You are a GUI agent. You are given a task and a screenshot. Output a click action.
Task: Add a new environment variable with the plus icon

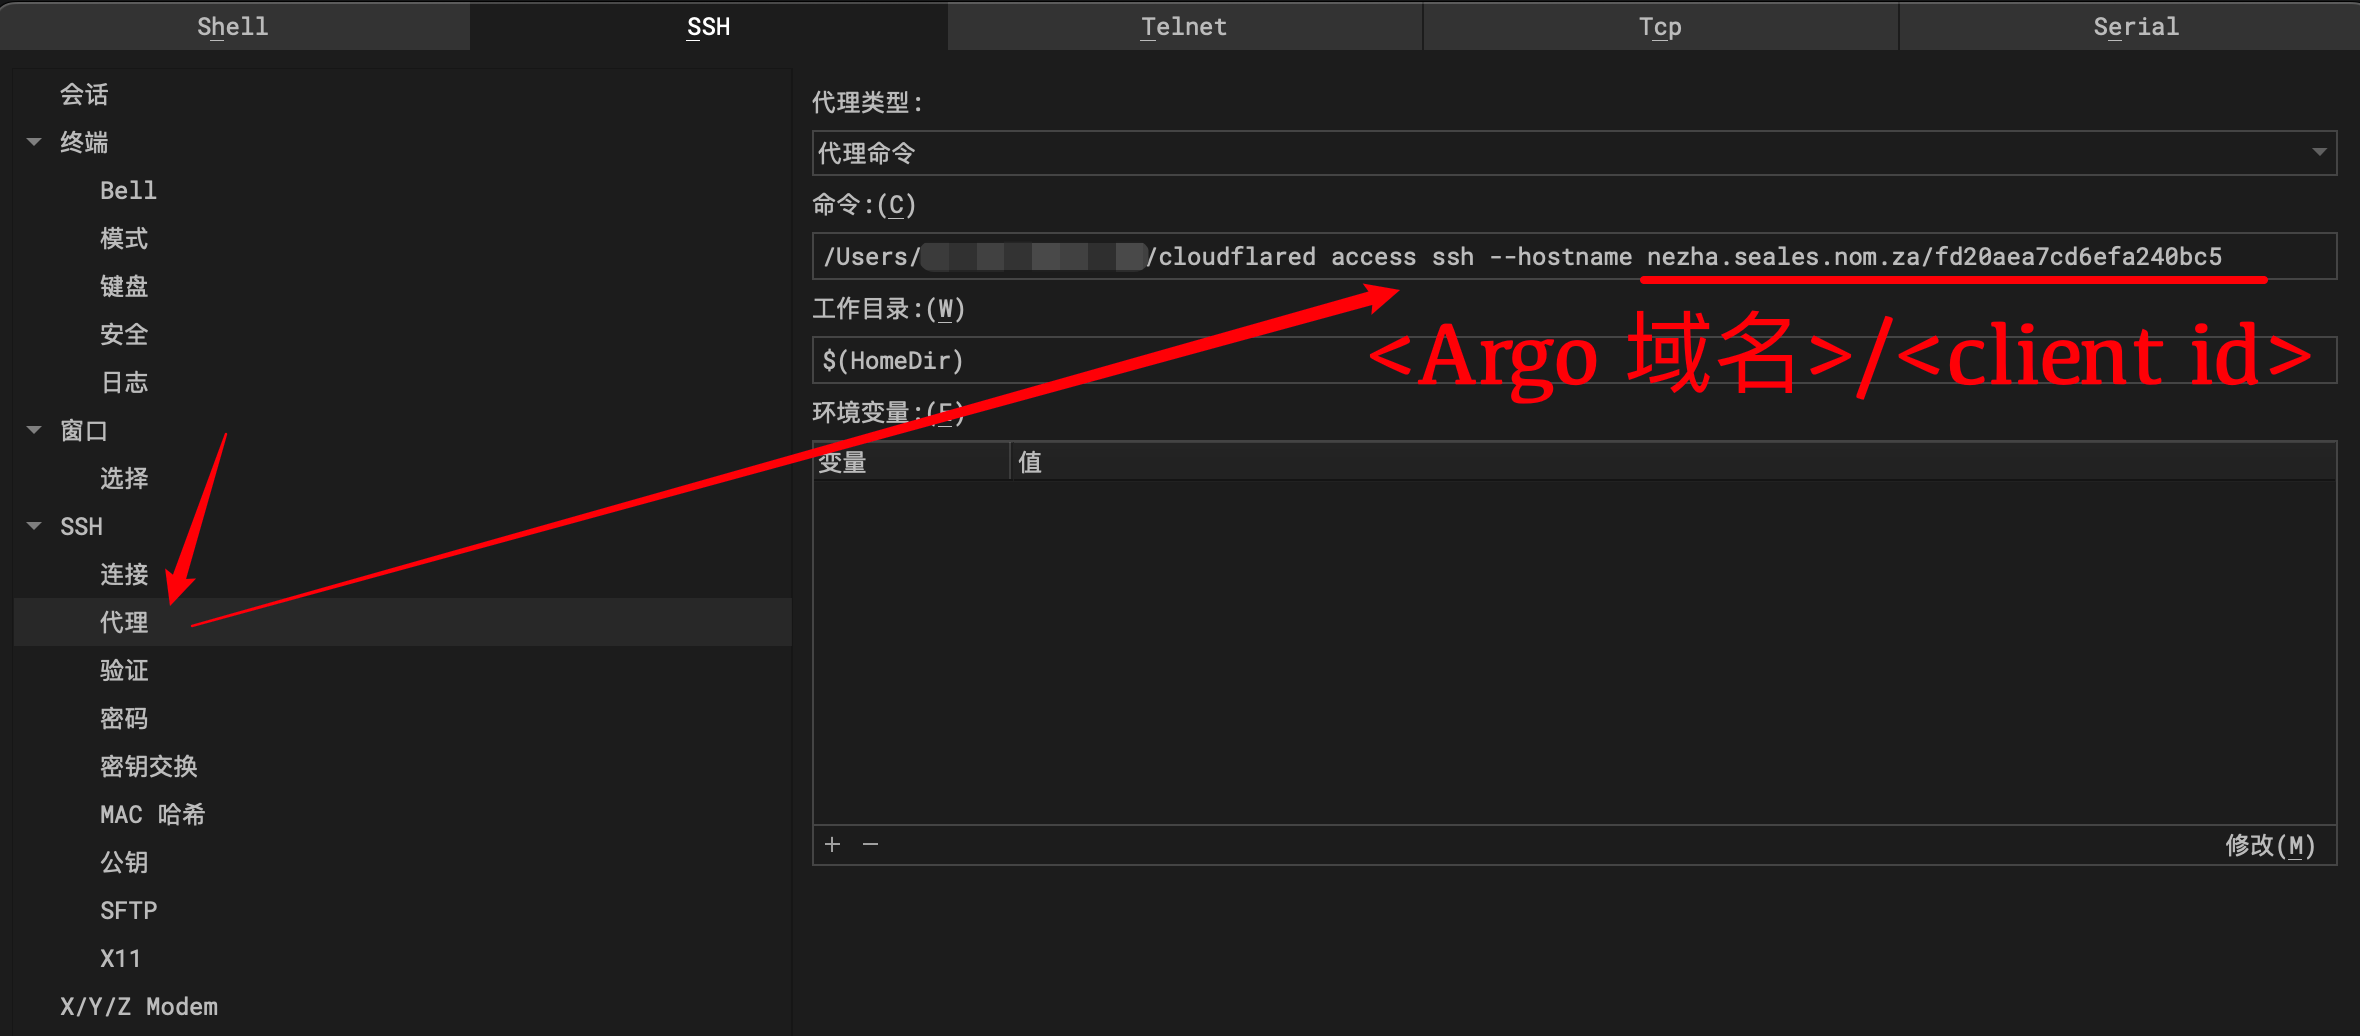click(831, 844)
